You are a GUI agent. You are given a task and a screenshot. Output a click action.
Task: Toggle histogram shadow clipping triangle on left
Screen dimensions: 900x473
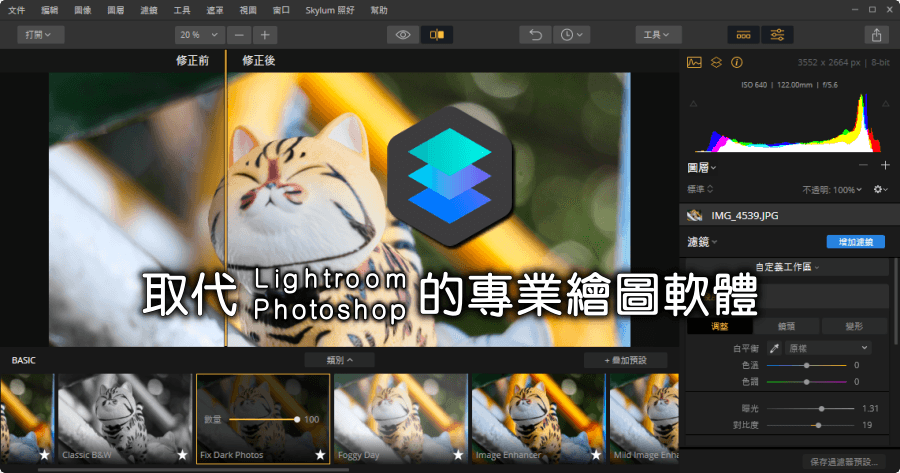pyautogui.click(x=693, y=104)
